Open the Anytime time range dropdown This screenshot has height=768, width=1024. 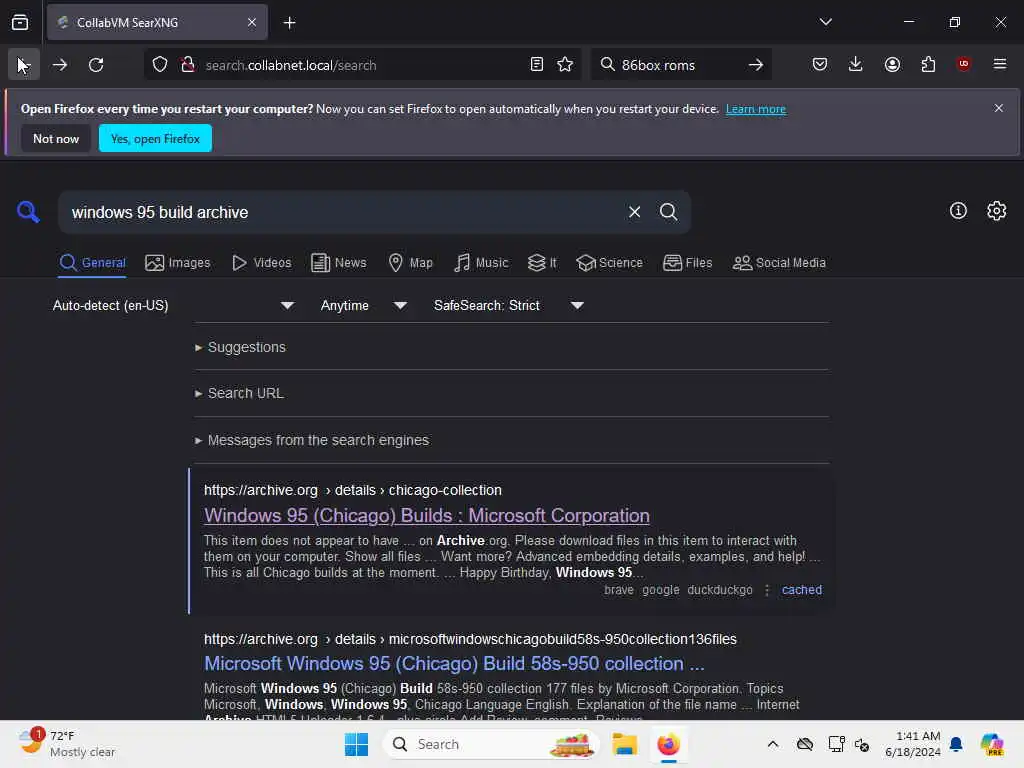pos(363,306)
